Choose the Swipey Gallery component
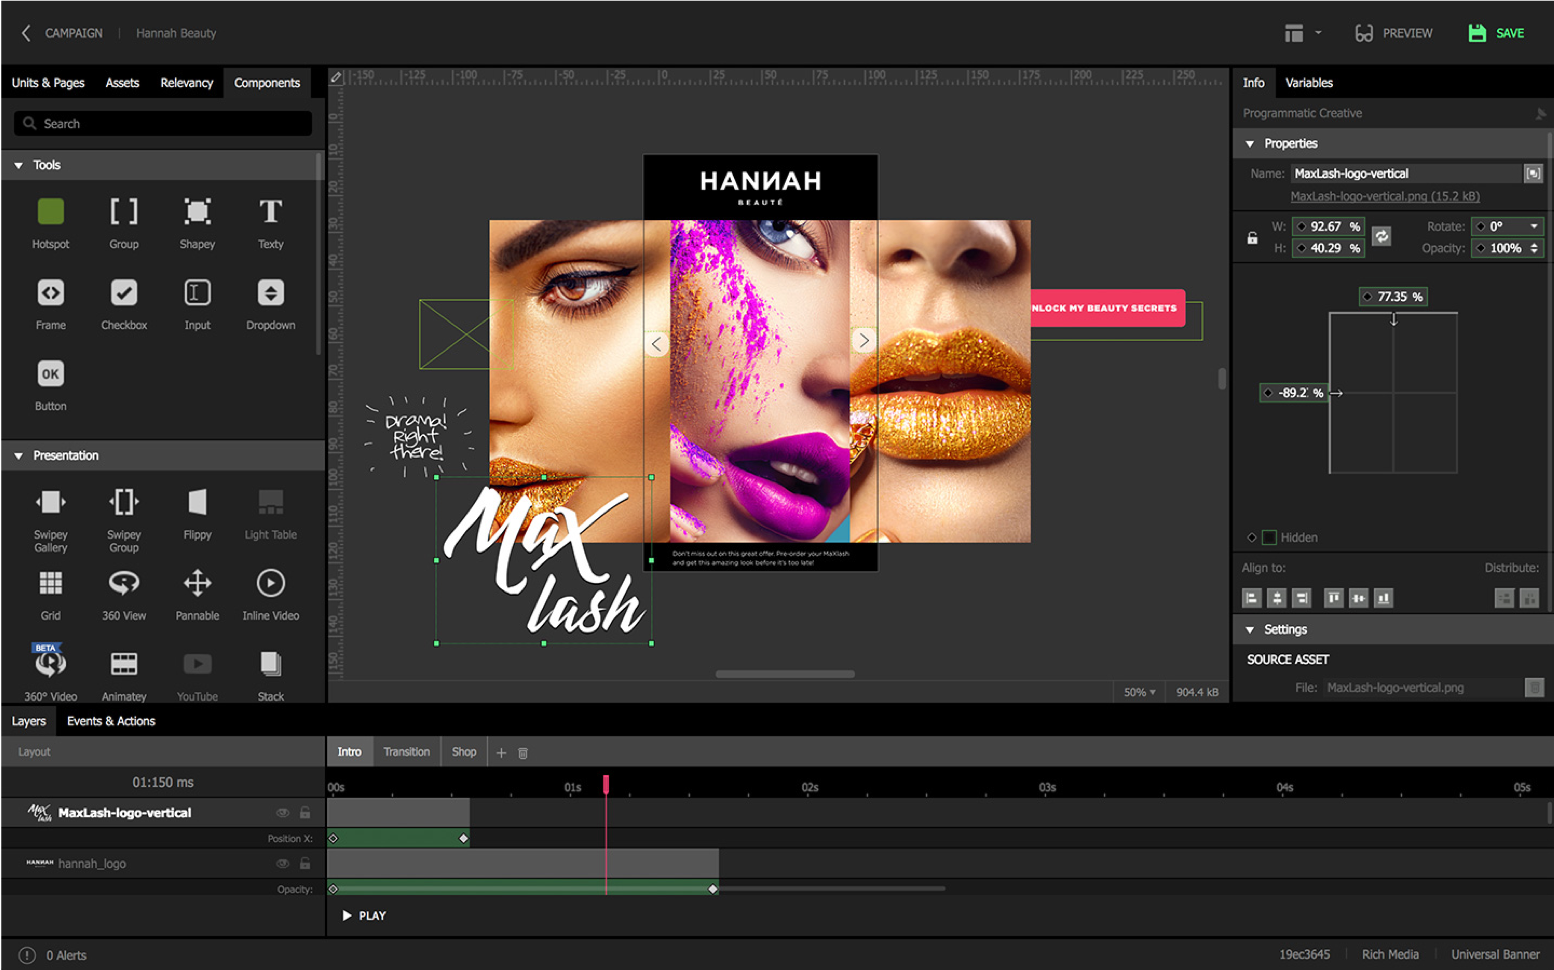Image resolution: width=1554 pixels, height=970 pixels. click(x=50, y=502)
